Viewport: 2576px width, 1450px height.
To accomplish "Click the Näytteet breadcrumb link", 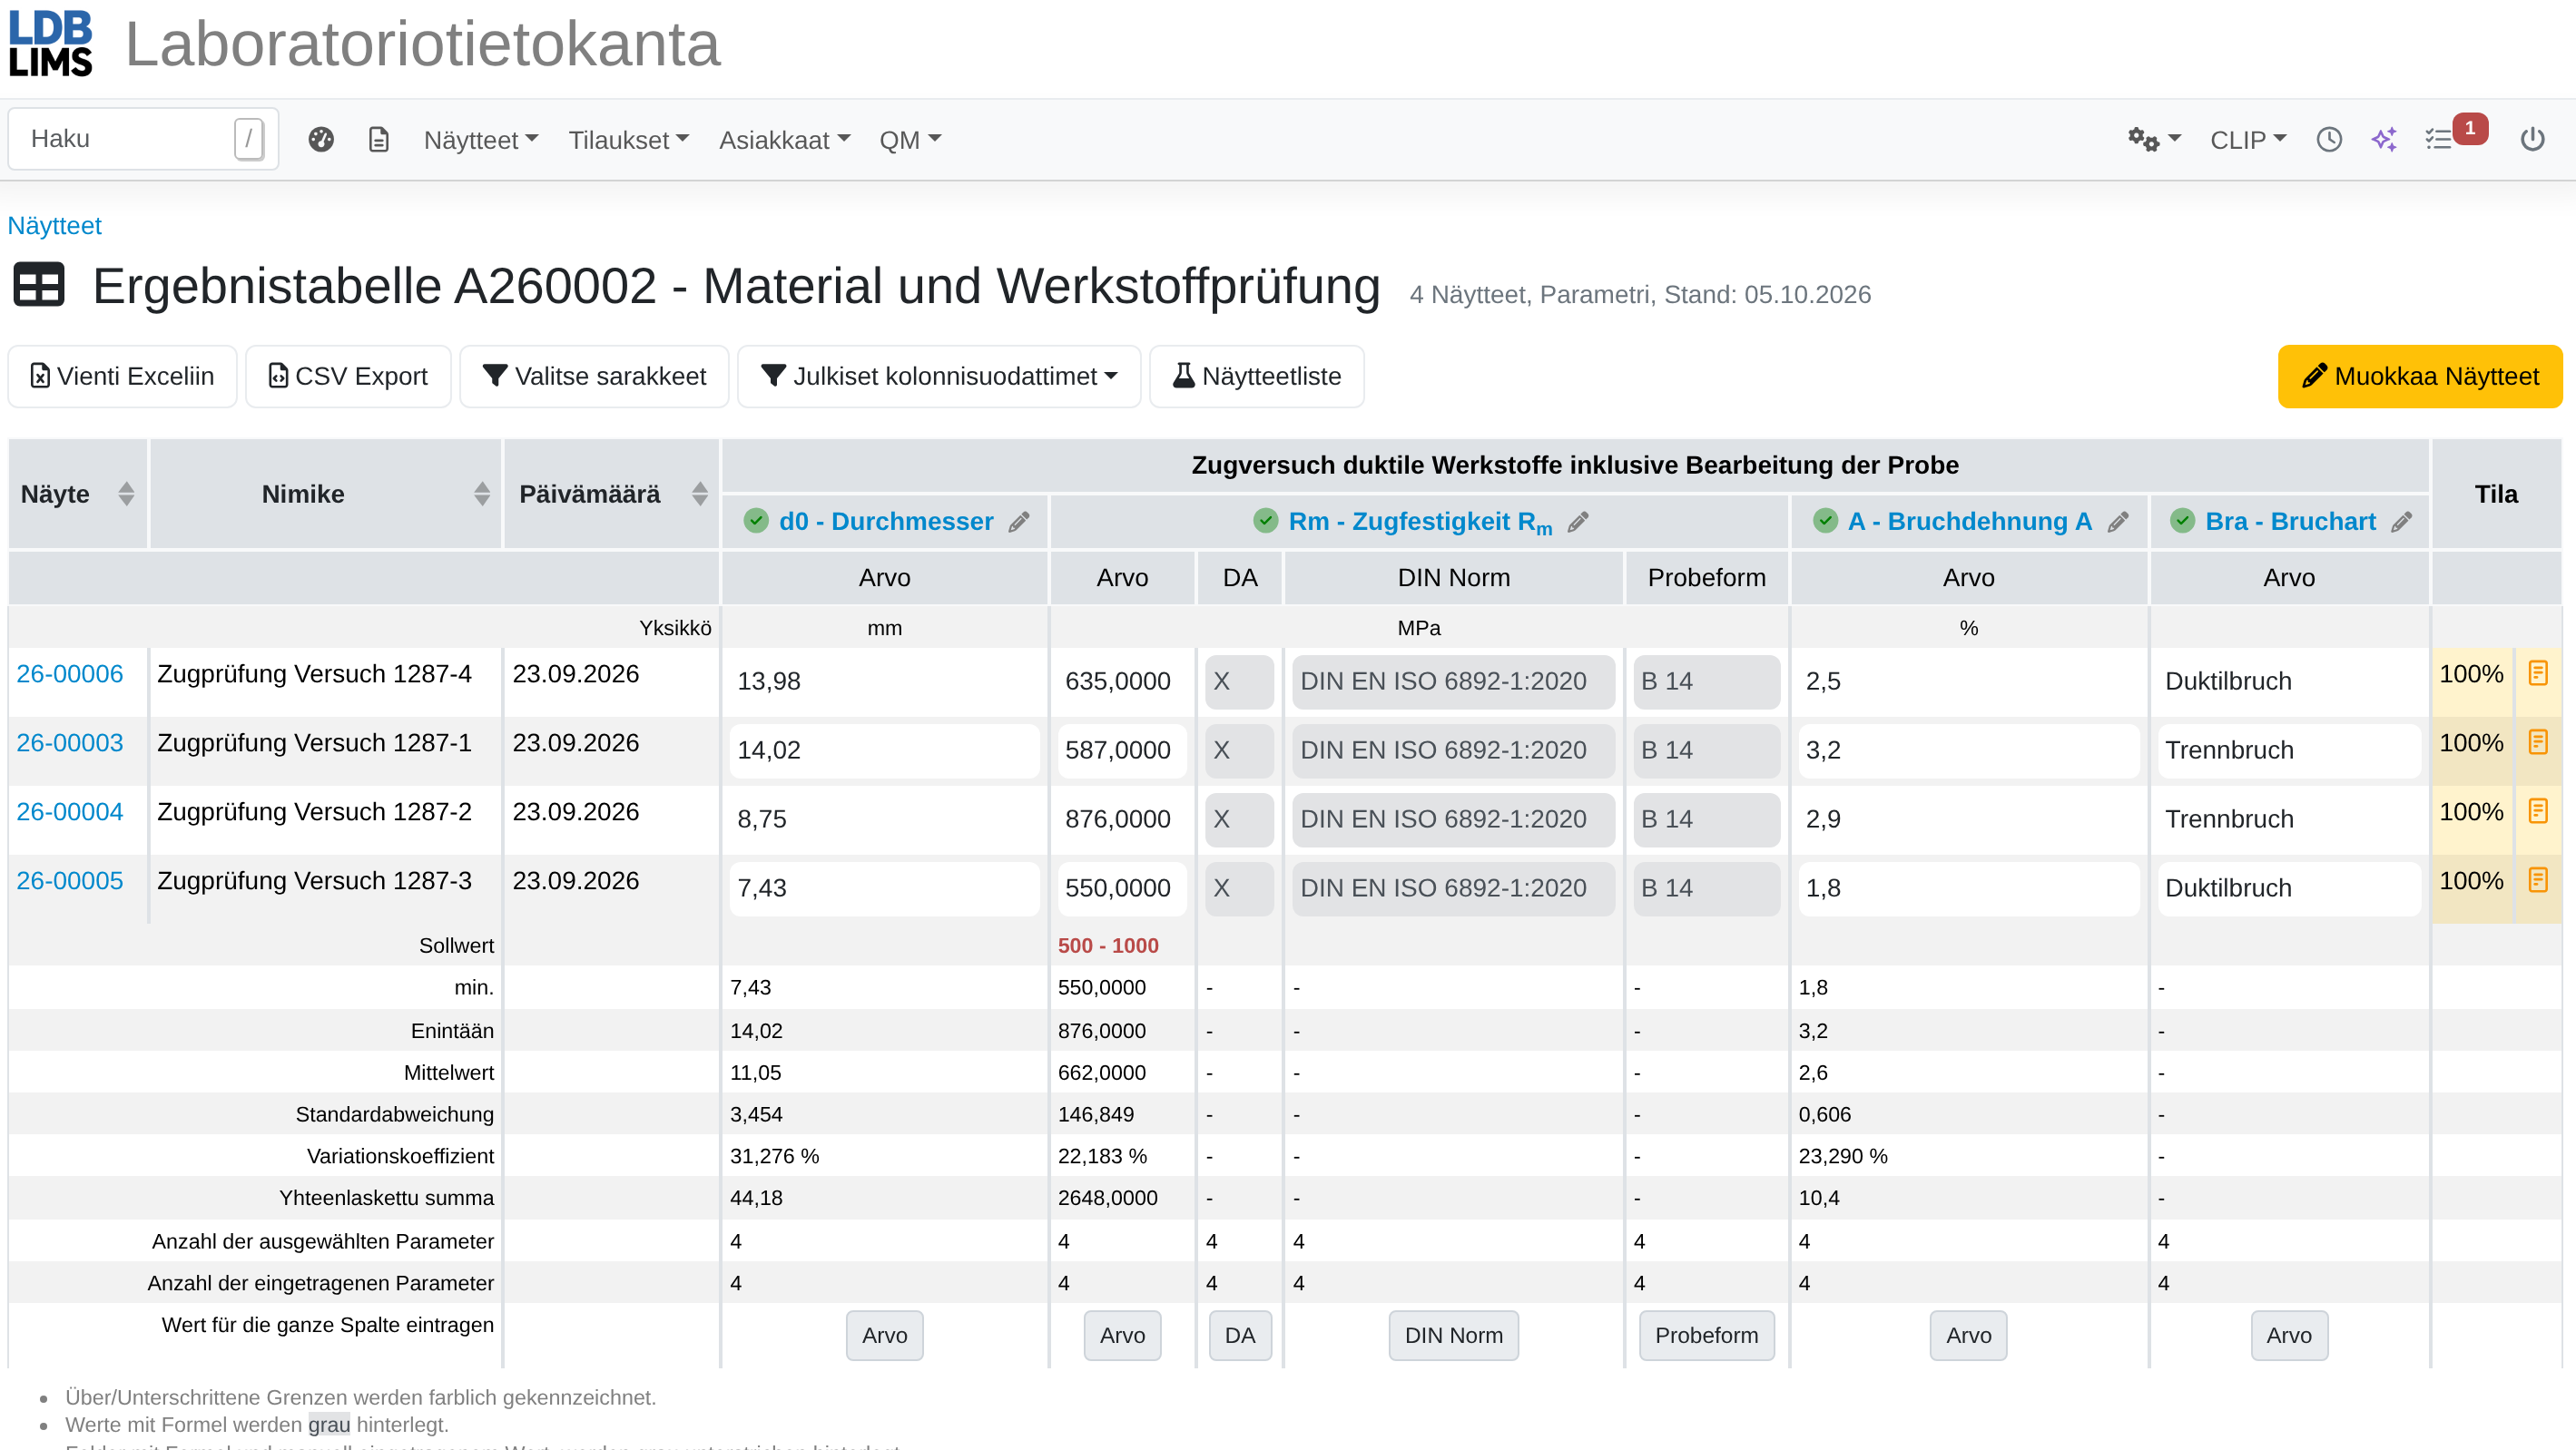I will tap(54, 226).
